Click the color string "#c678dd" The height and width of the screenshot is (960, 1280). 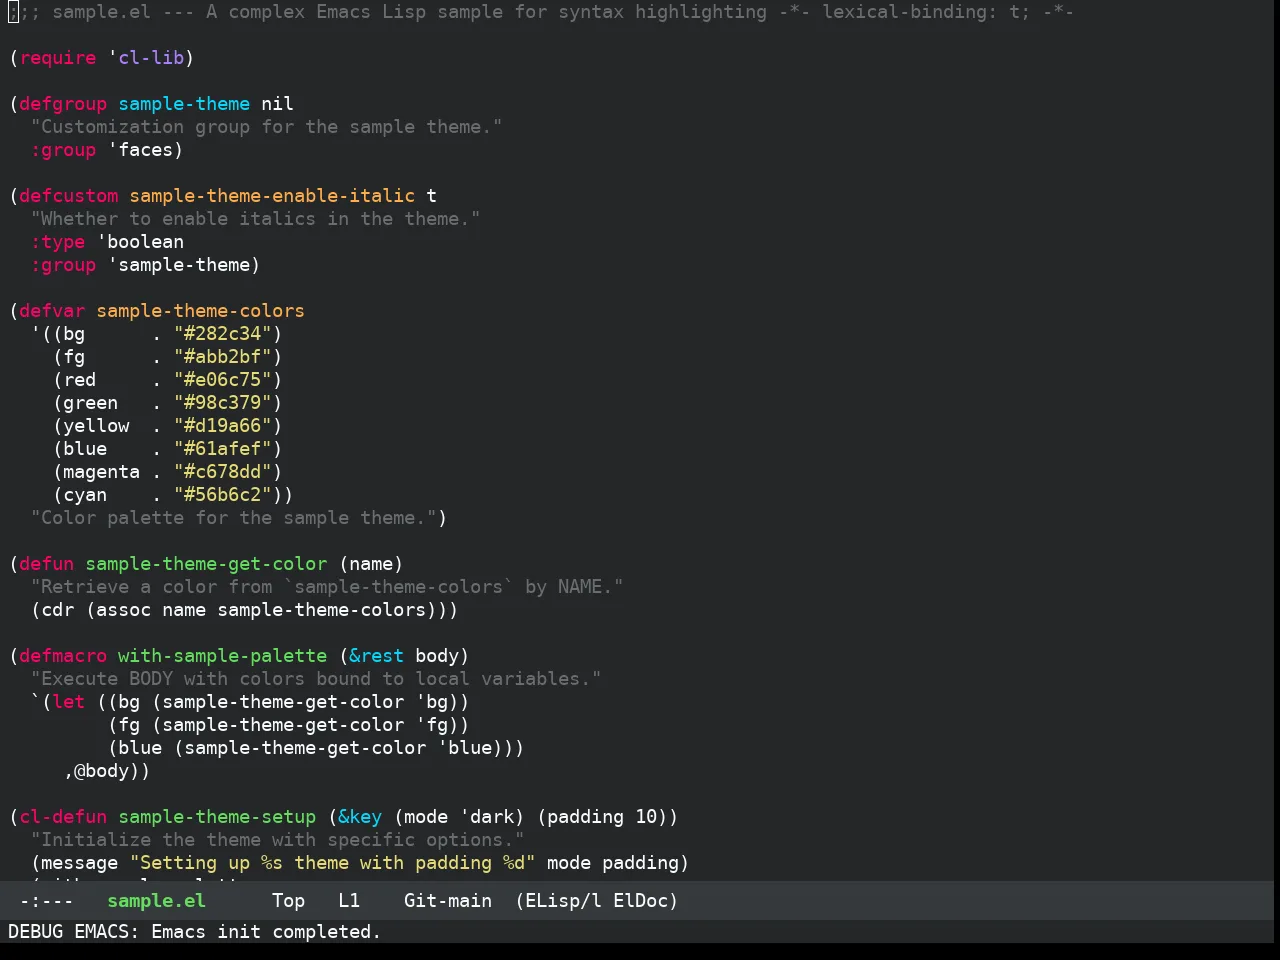point(223,472)
